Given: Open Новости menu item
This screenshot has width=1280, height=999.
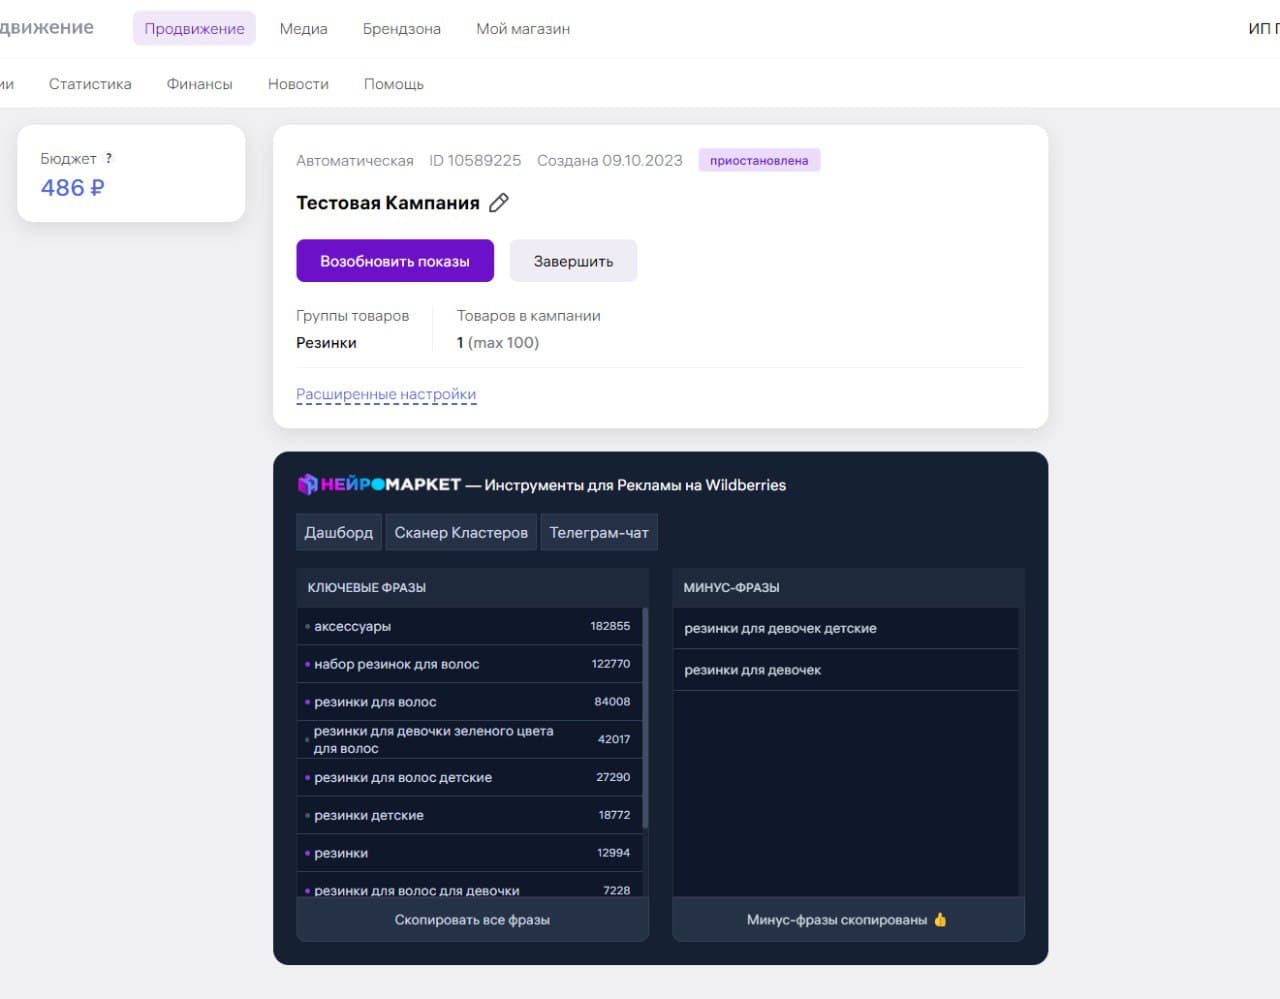Looking at the screenshot, I should (298, 84).
